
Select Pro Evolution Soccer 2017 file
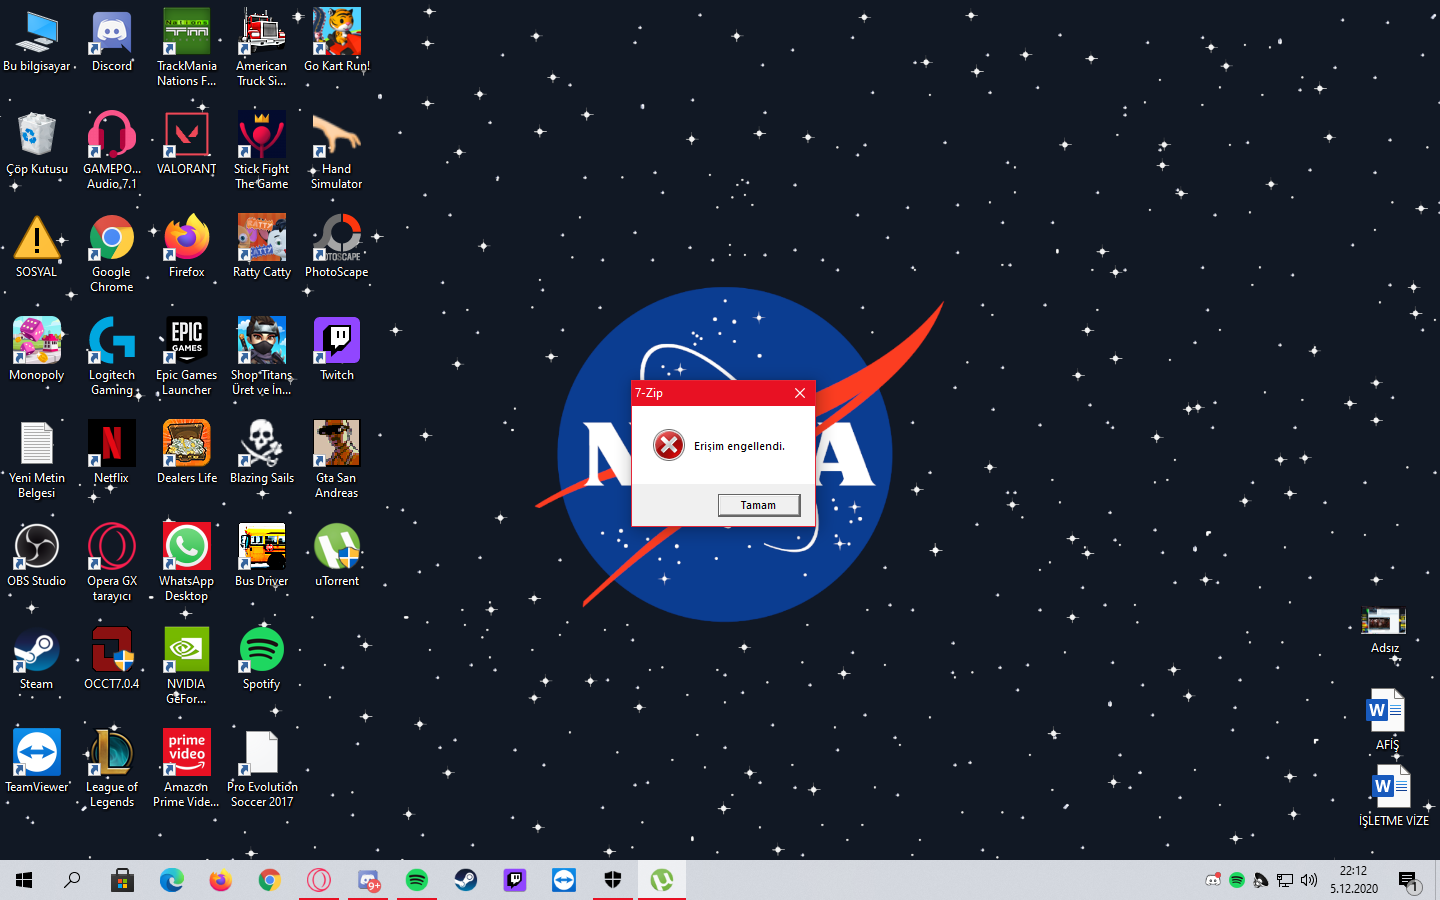262,769
